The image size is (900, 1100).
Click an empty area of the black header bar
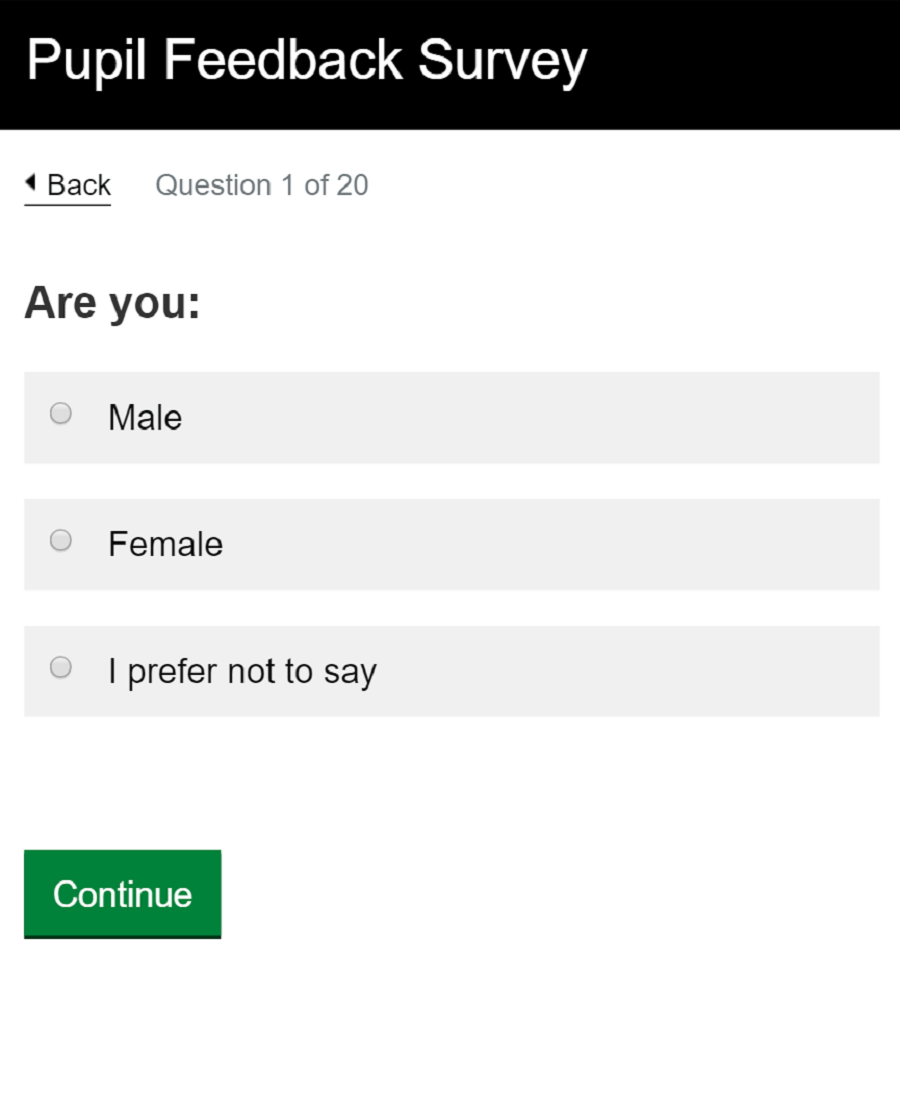pos(744,65)
